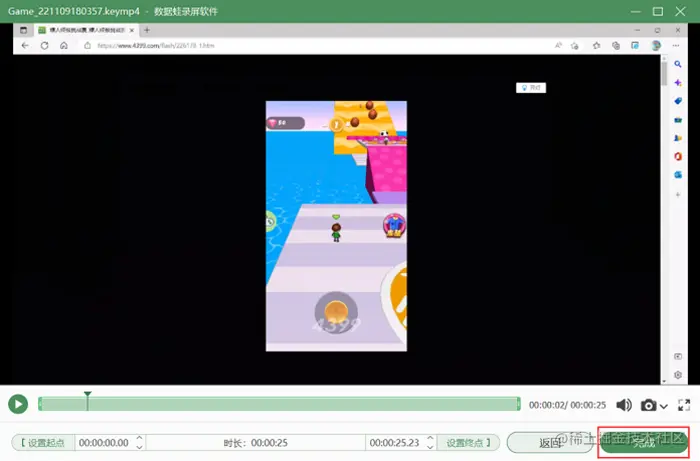Decrease end time with down stepper
The width and height of the screenshot is (700, 461).
pos(430,447)
